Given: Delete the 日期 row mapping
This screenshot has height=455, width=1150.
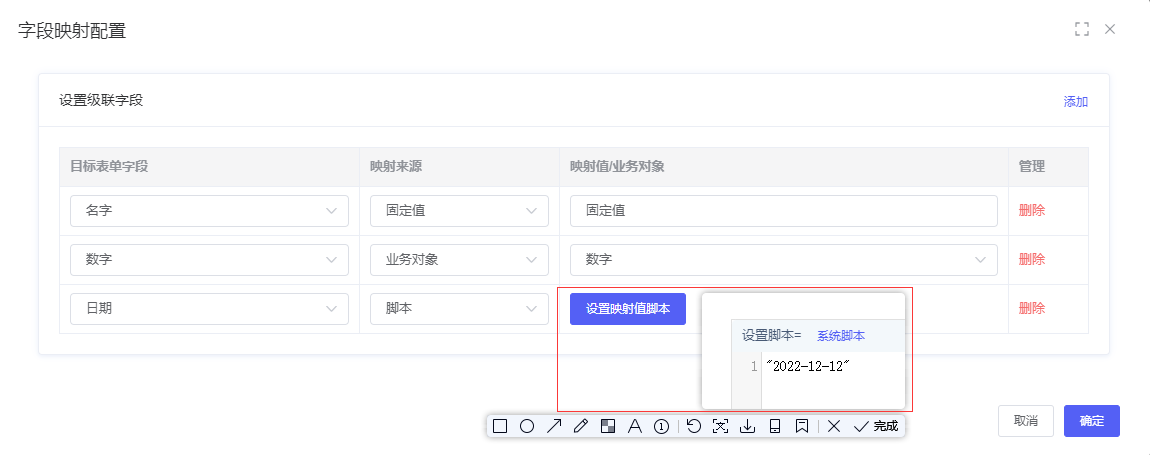Looking at the screenshot, I should (1031, 309).
